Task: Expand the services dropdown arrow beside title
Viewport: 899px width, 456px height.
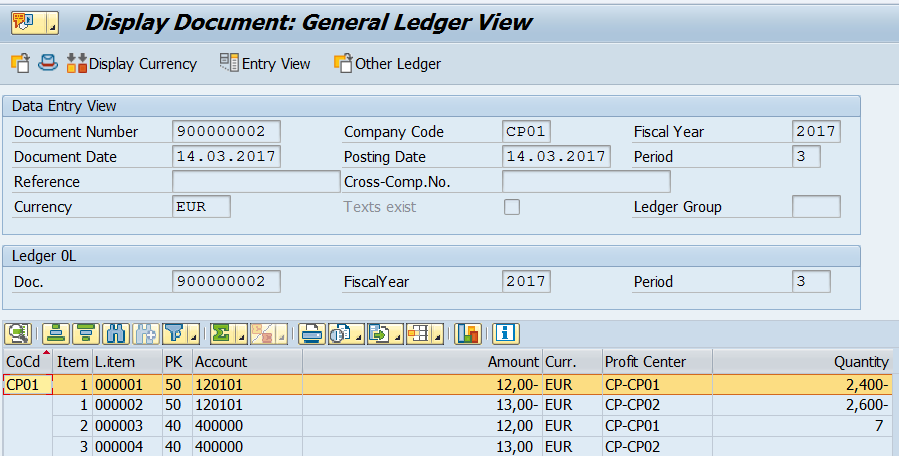Action: tap(52, 23)
